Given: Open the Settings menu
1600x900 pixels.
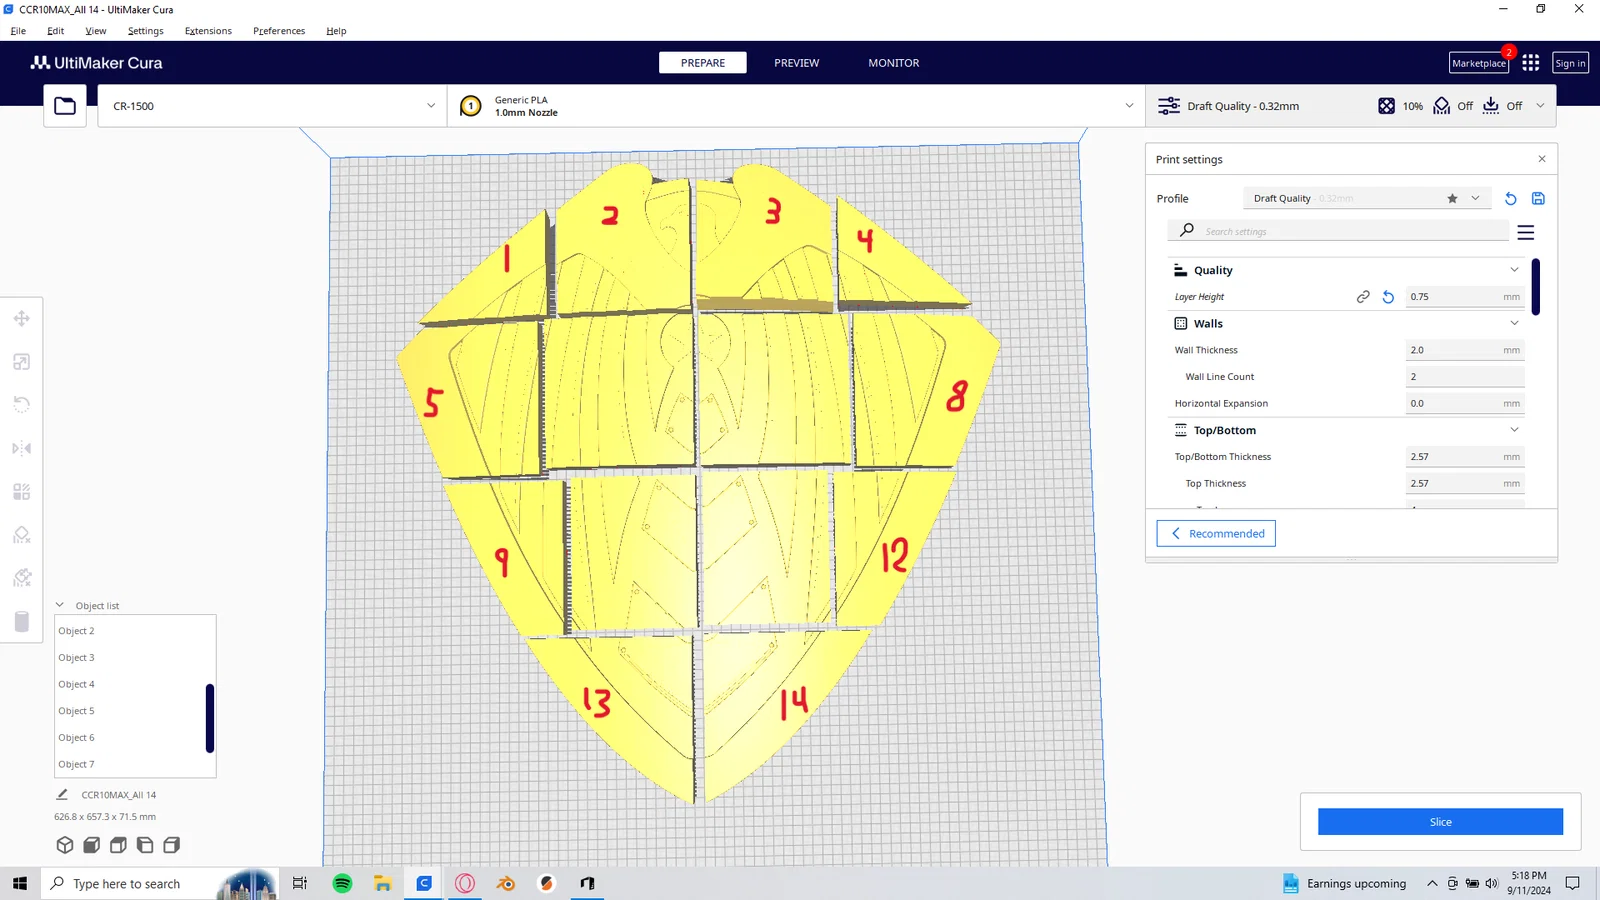Looking at the screenshot, I should pos(146,31).
